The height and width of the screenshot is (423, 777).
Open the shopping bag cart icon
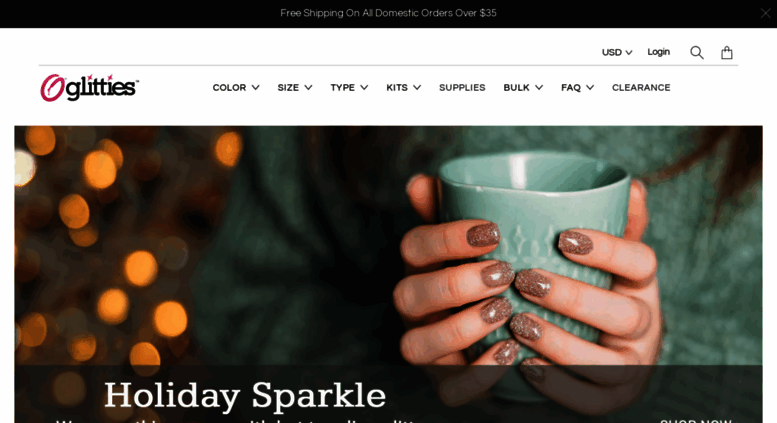(x=726, y=53)
